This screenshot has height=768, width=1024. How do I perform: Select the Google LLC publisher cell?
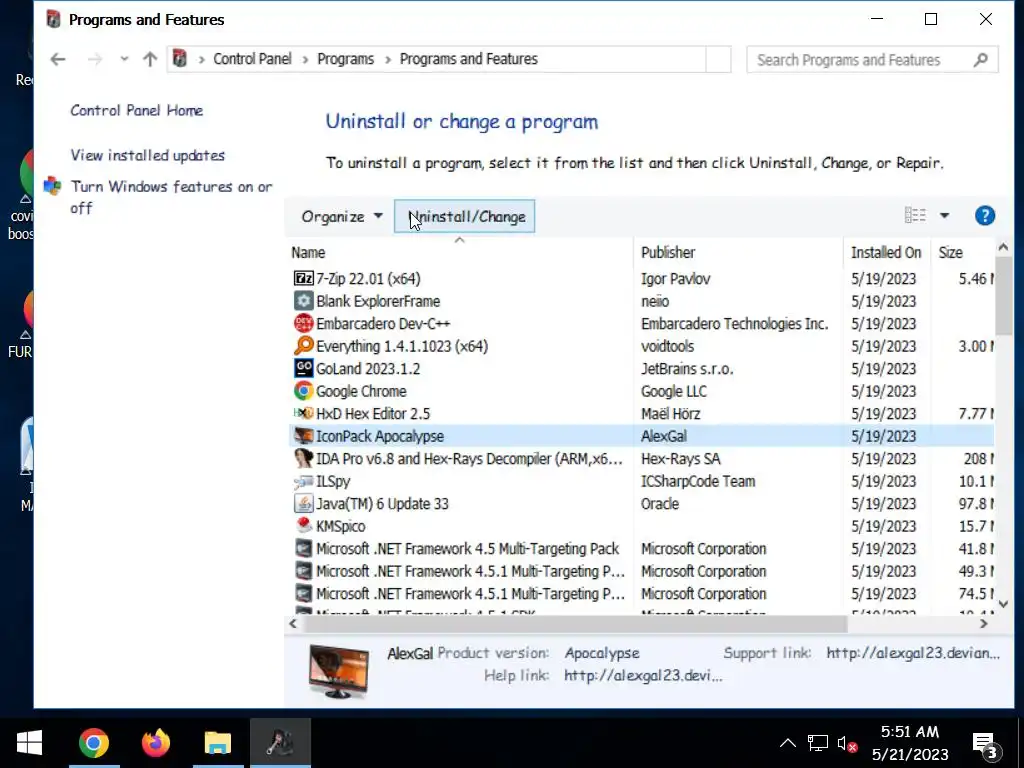point(673,391)
